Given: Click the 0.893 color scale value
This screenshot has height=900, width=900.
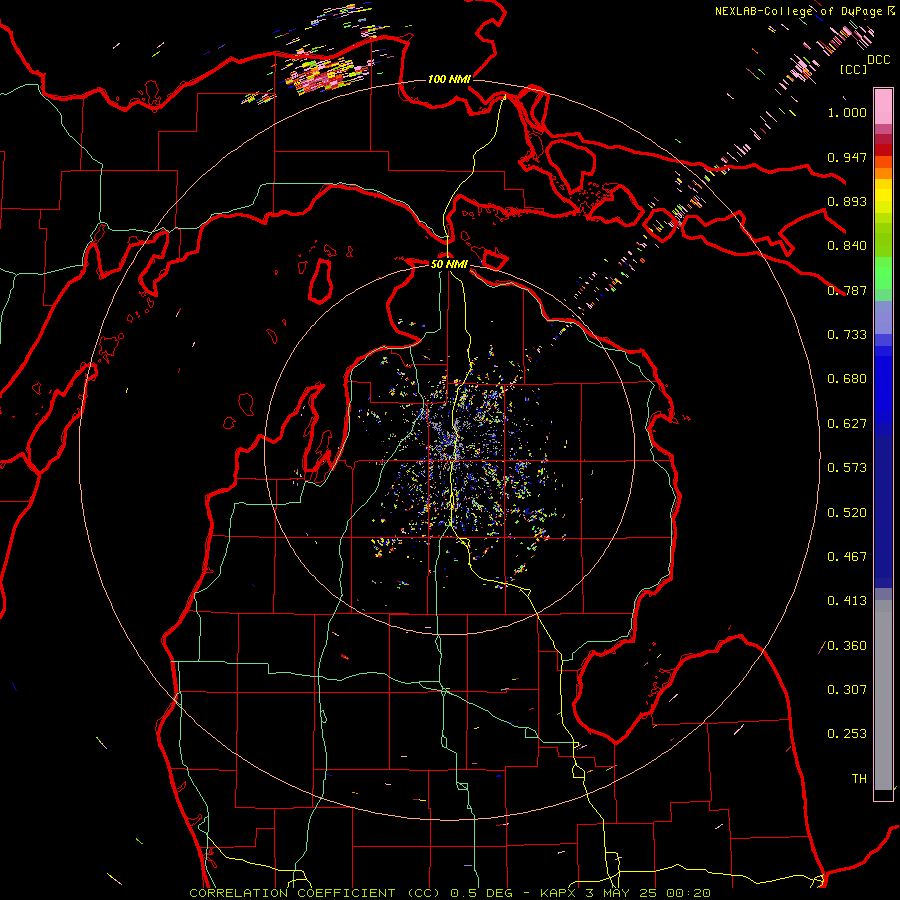Looking at the screenshot, I should (847, 201).
